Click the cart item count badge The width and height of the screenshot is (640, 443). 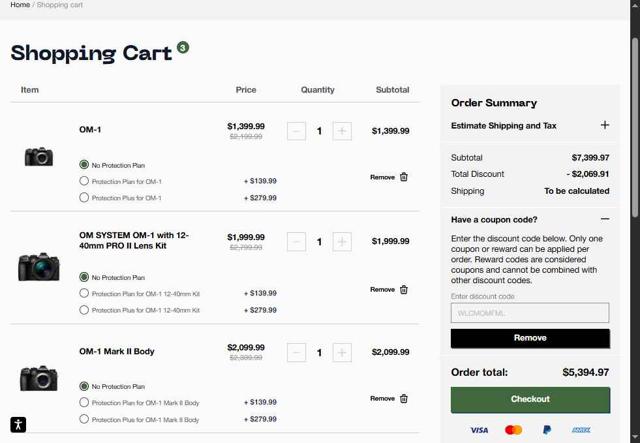click(x=183, y=47)
